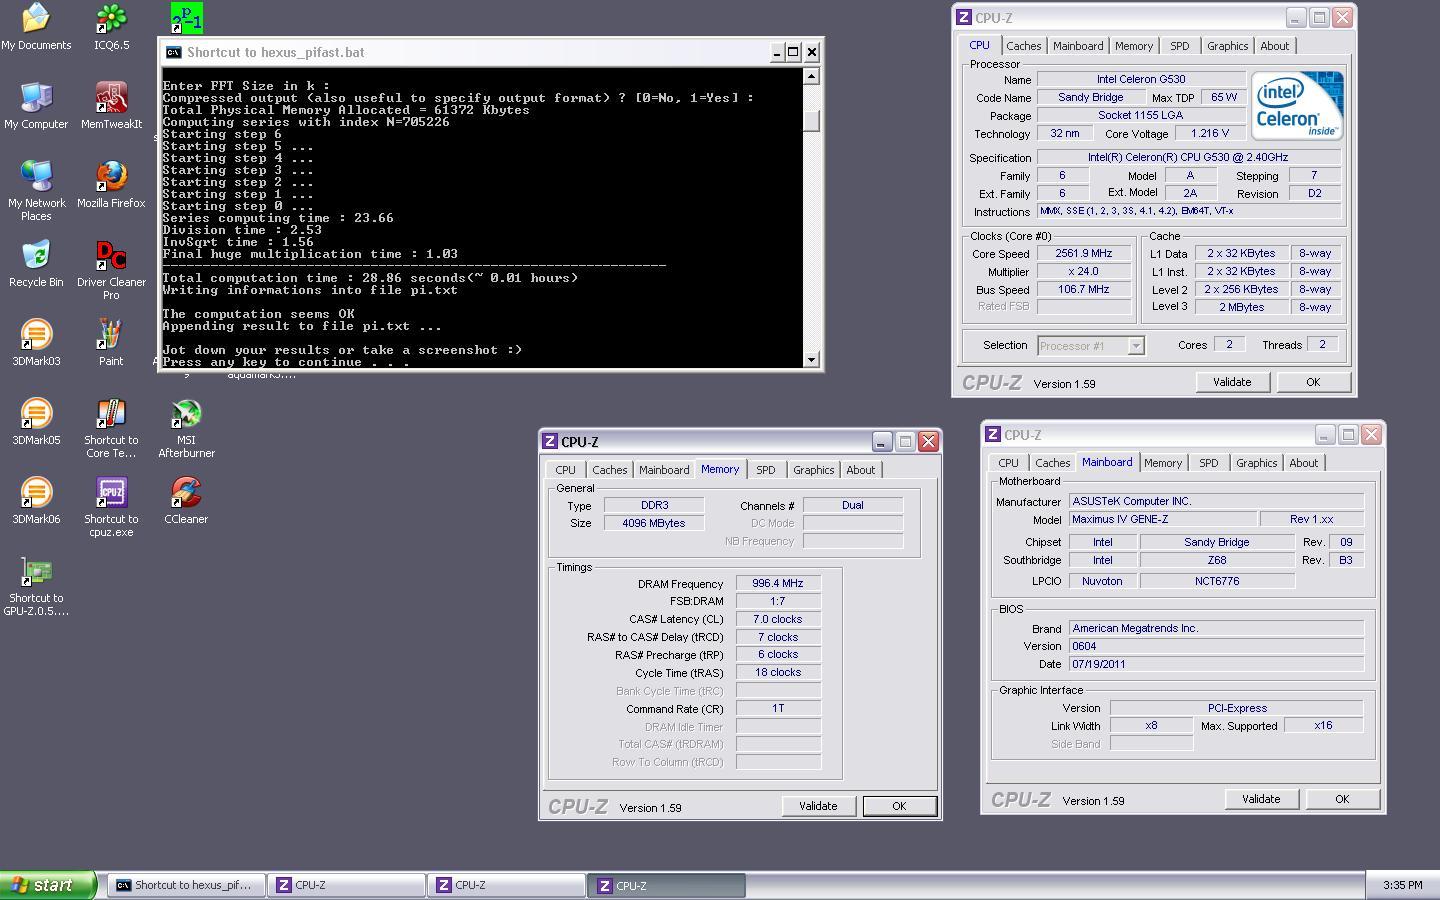Click console scrollbar up arrow
1440x900 pixels.
pyautogui.click(x=811, y=77)
